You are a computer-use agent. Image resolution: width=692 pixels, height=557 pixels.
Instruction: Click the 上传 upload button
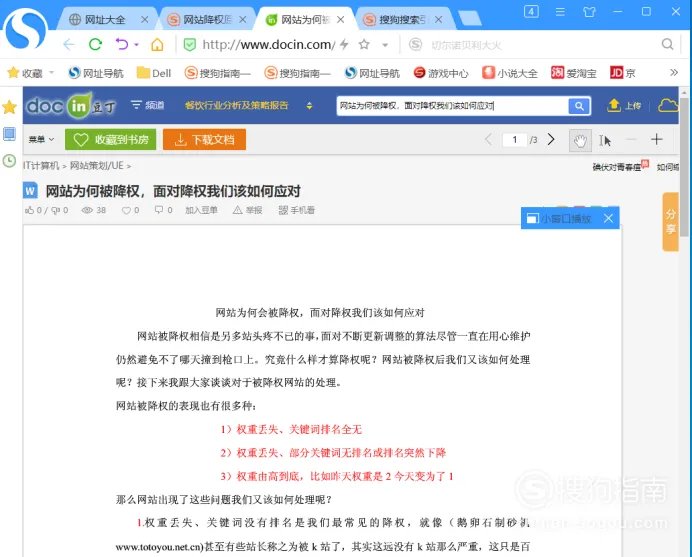click(x=624, y=105)
